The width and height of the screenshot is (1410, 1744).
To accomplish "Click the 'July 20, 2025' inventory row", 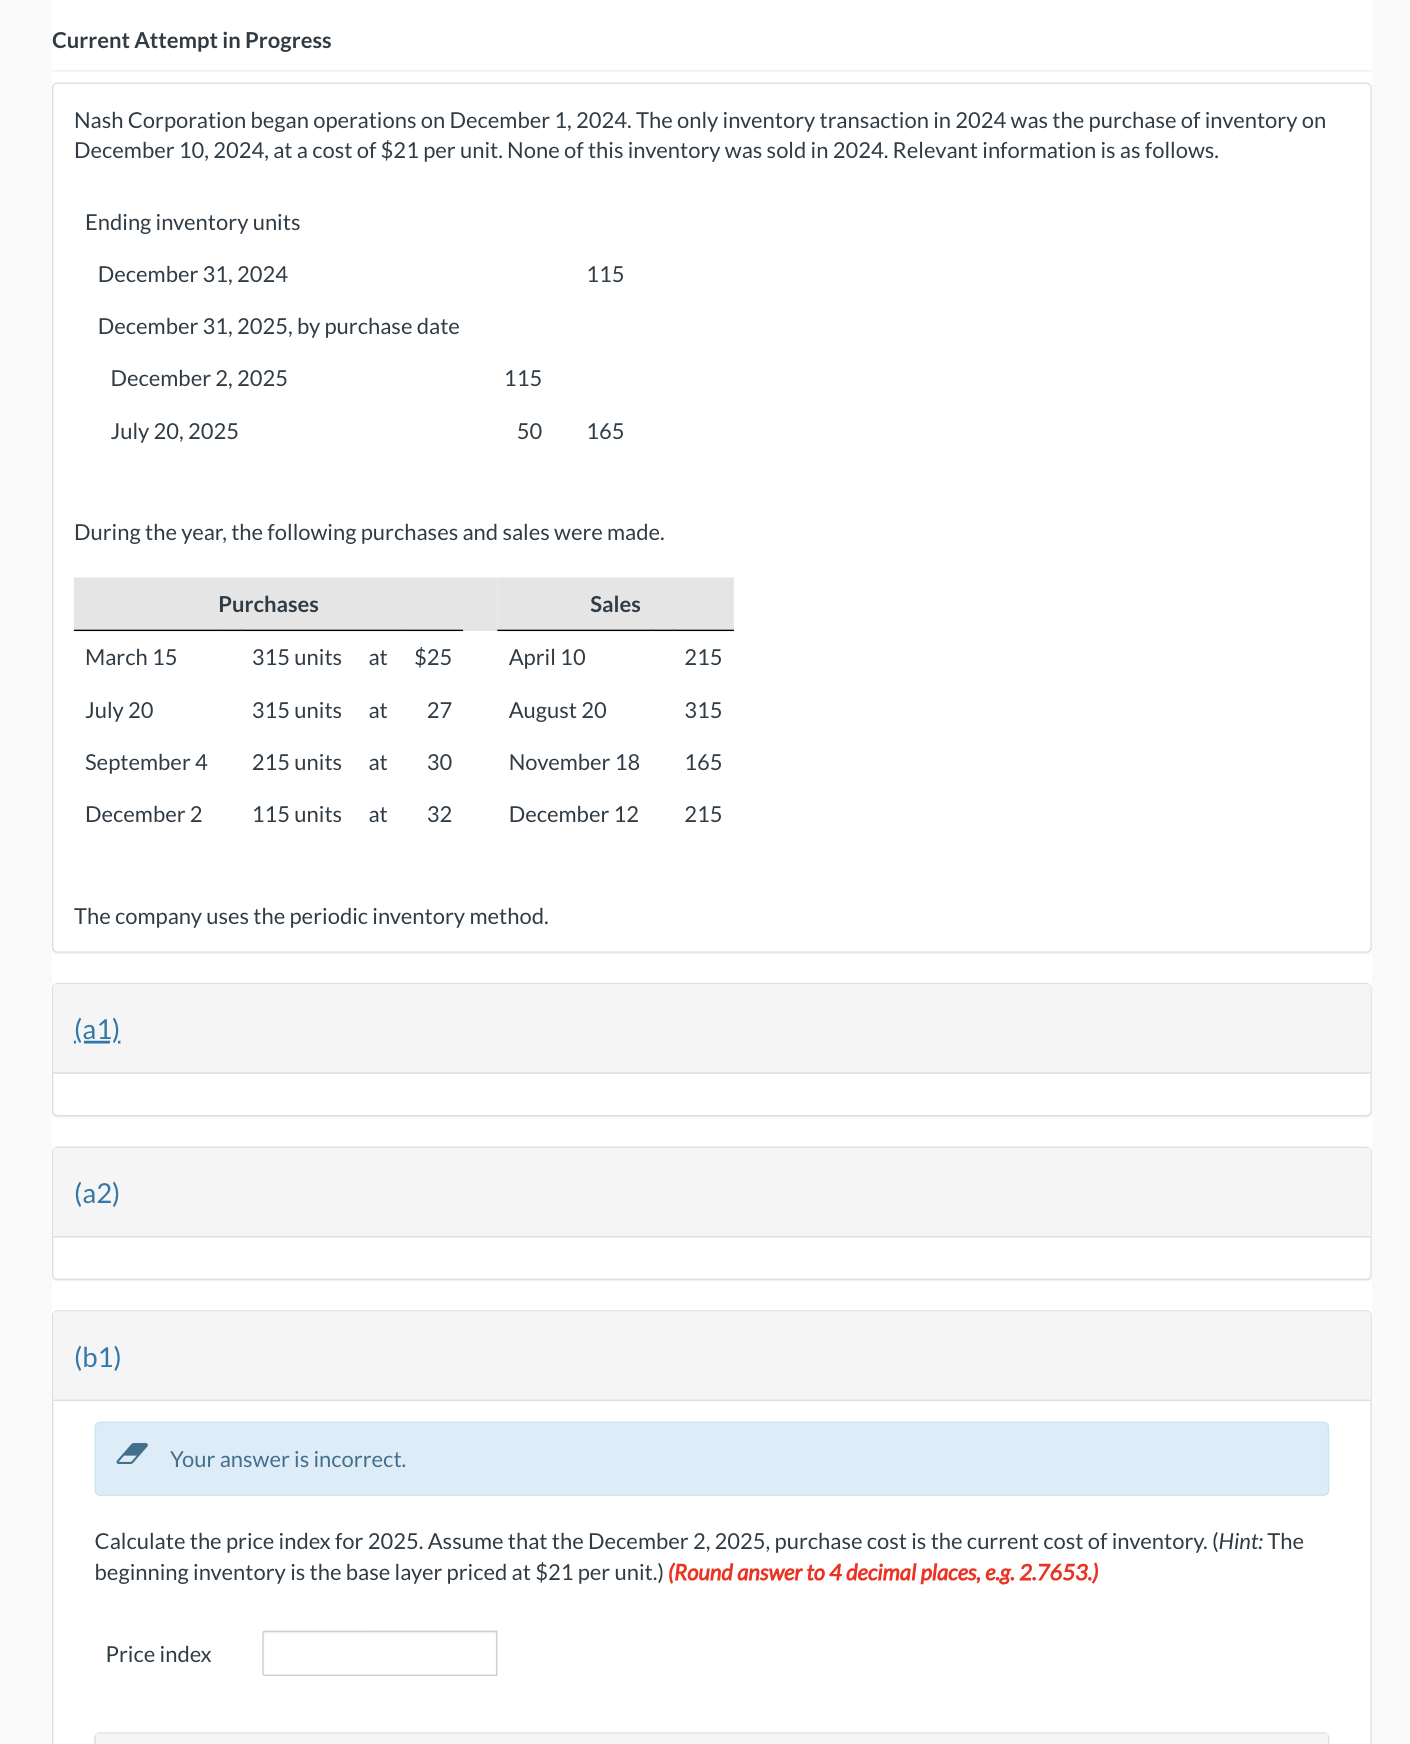I will coord(174,431).
